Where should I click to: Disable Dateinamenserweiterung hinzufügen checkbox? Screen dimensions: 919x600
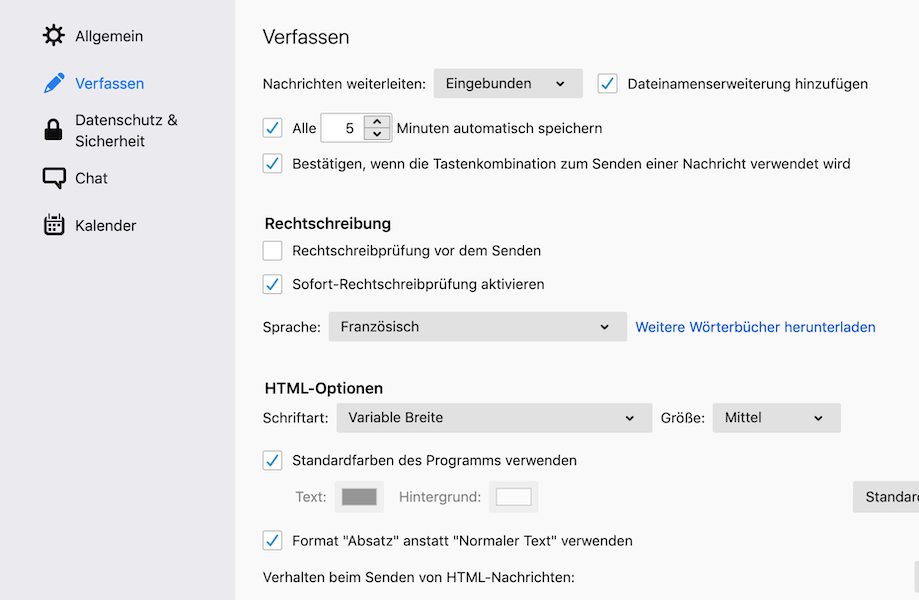(608, 84)
